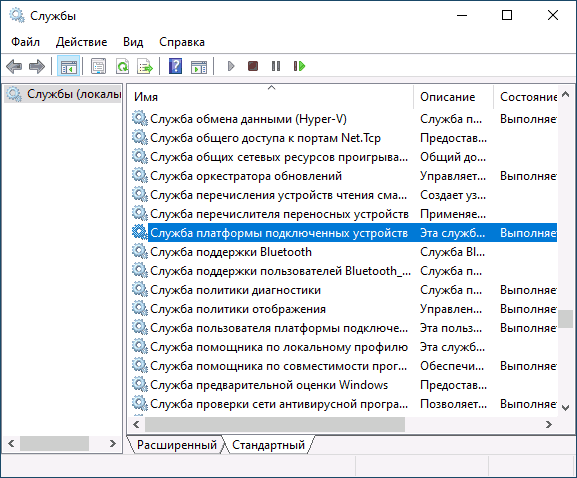Select Служба политики диагностики
The image size is (577, 478).
click(344, 290)
